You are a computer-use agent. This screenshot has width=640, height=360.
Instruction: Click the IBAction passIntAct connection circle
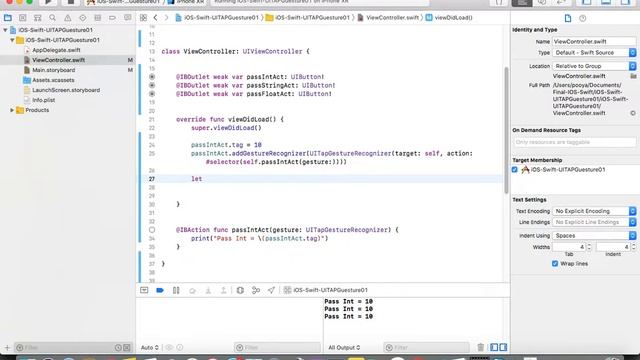[x=152, y=230]
